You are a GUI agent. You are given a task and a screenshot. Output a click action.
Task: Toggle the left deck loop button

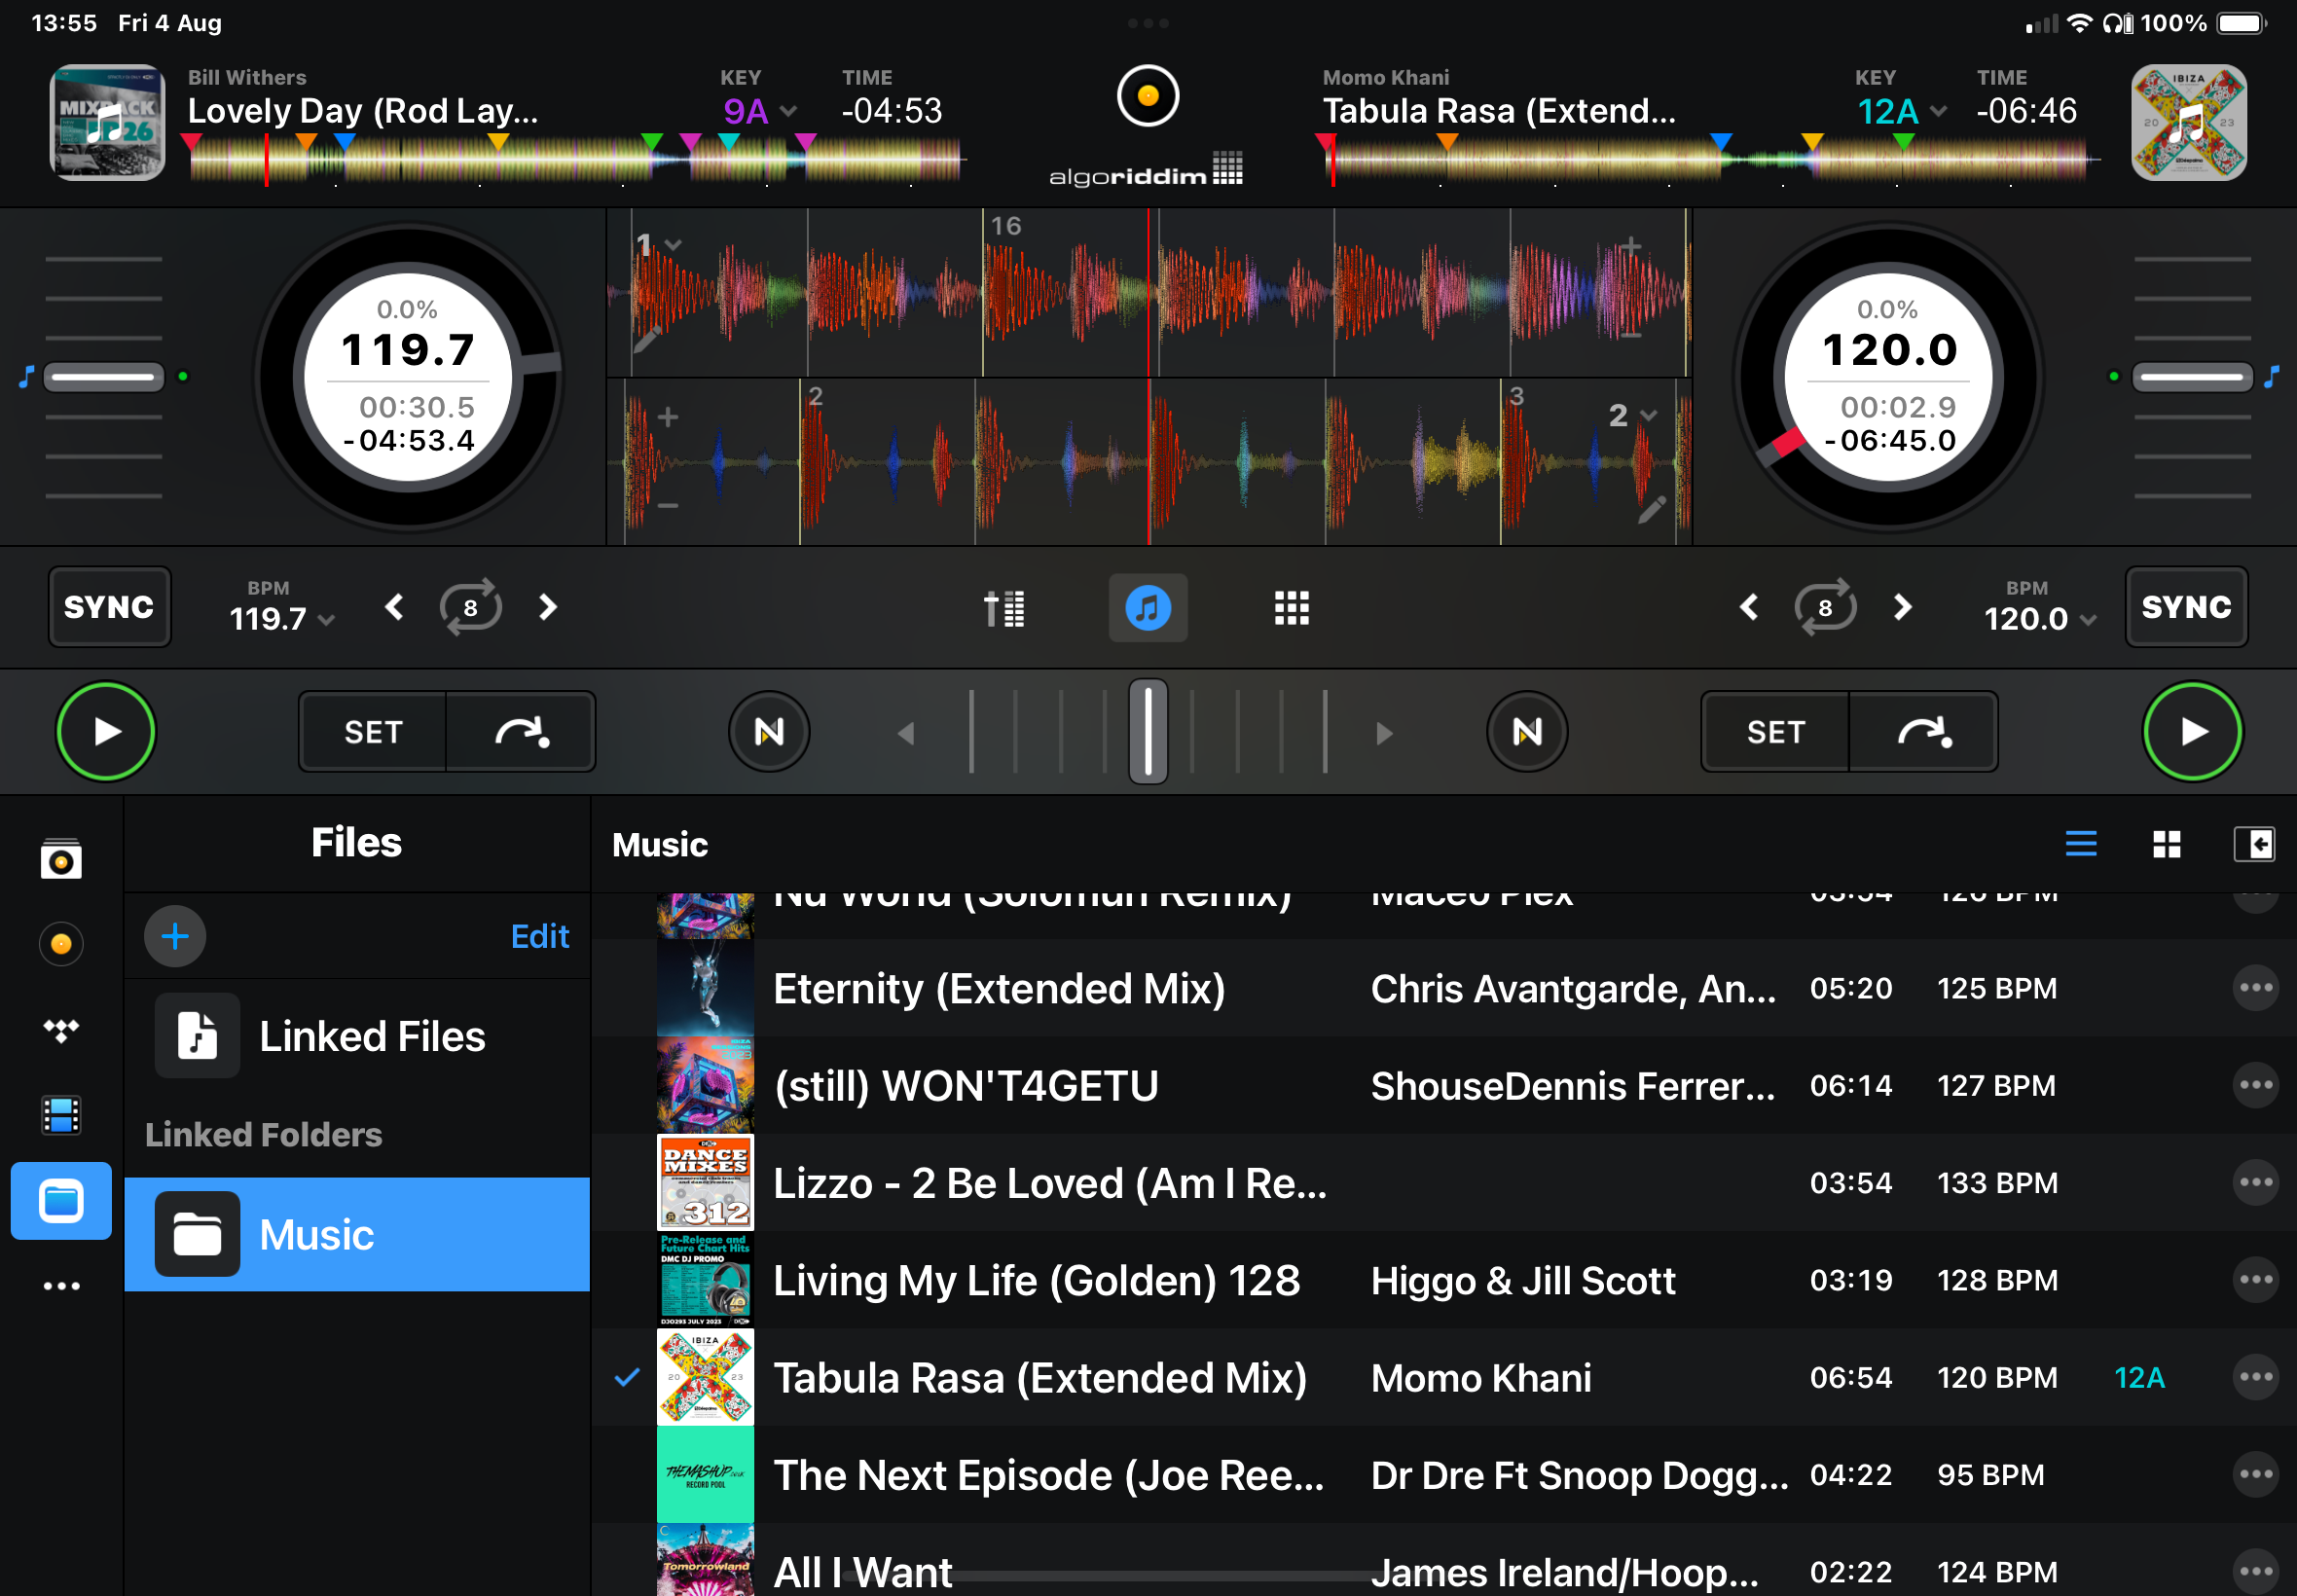click(x=470, y=607)
